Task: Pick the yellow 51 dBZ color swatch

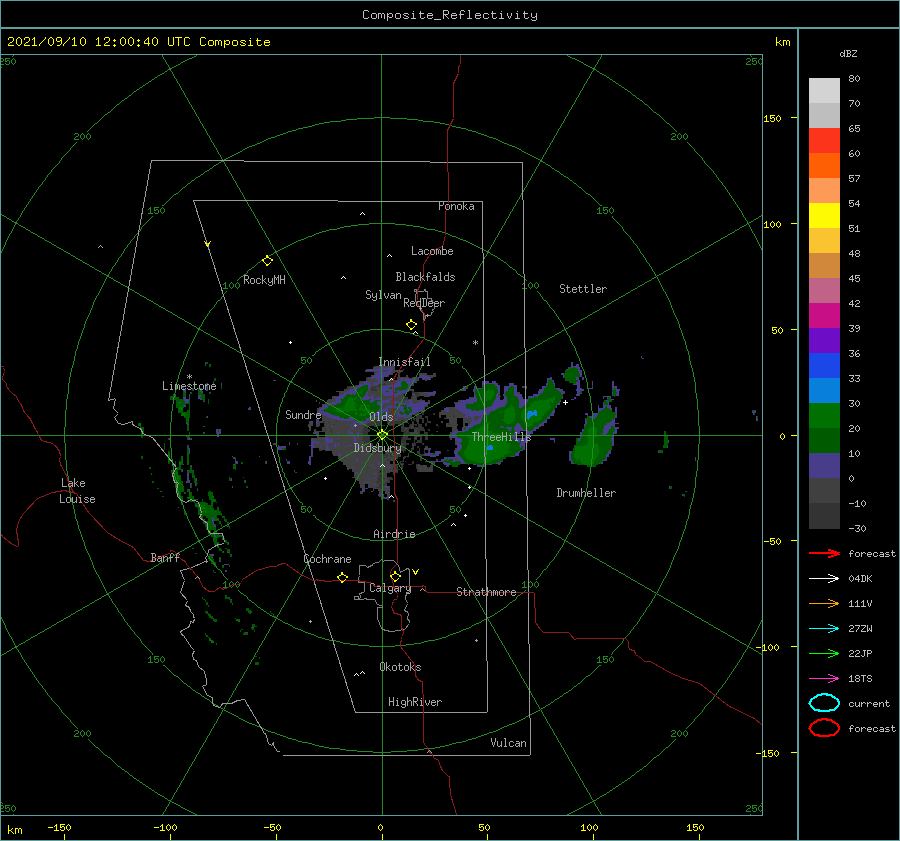Action: [x=824, y=215]
